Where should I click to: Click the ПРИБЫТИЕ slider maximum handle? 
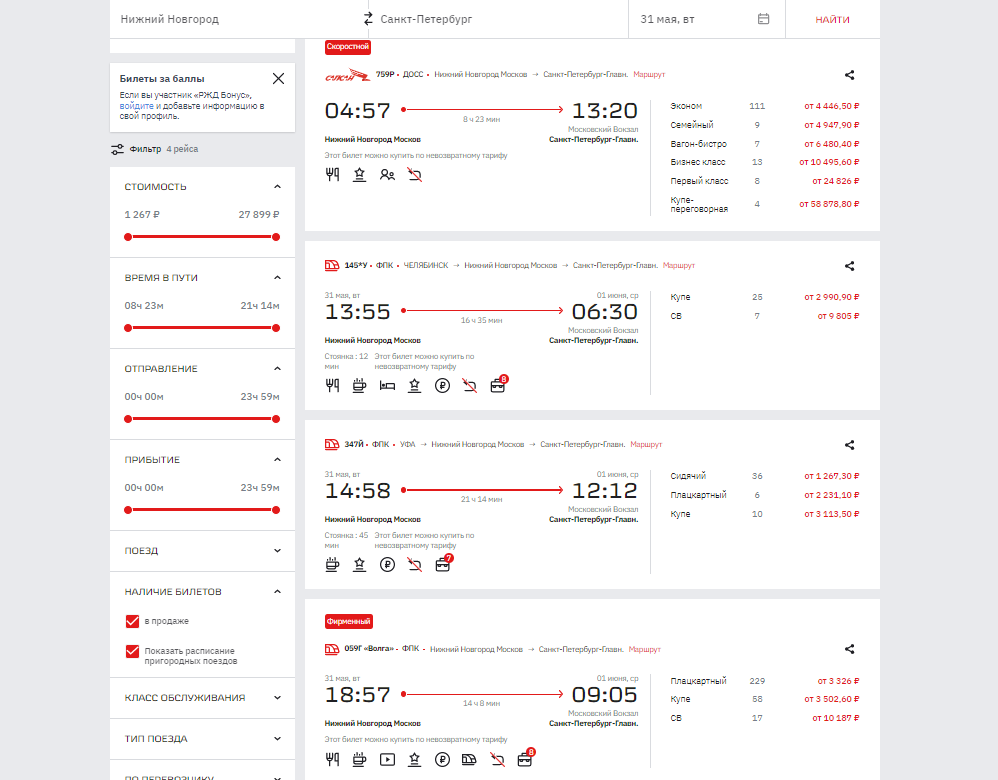pyautogui.click(x=276, y=510)
